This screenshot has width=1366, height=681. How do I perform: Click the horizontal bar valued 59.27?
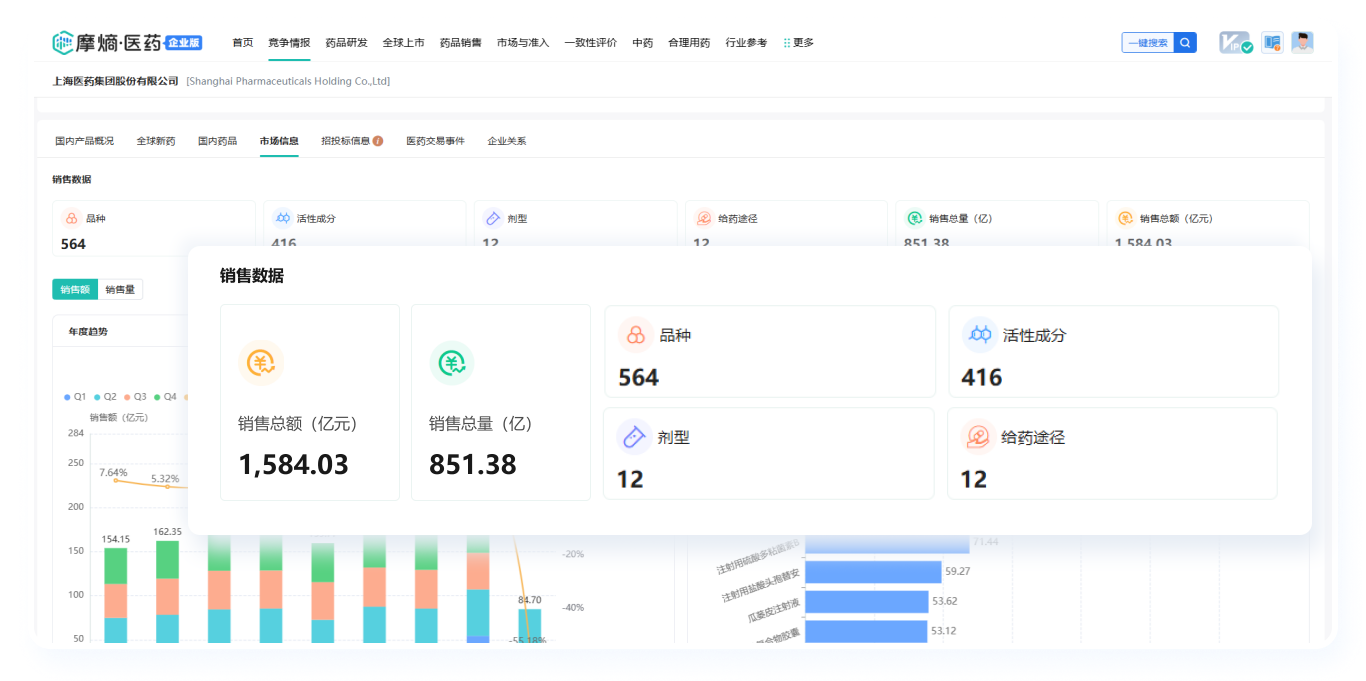[x=873, y=571]
